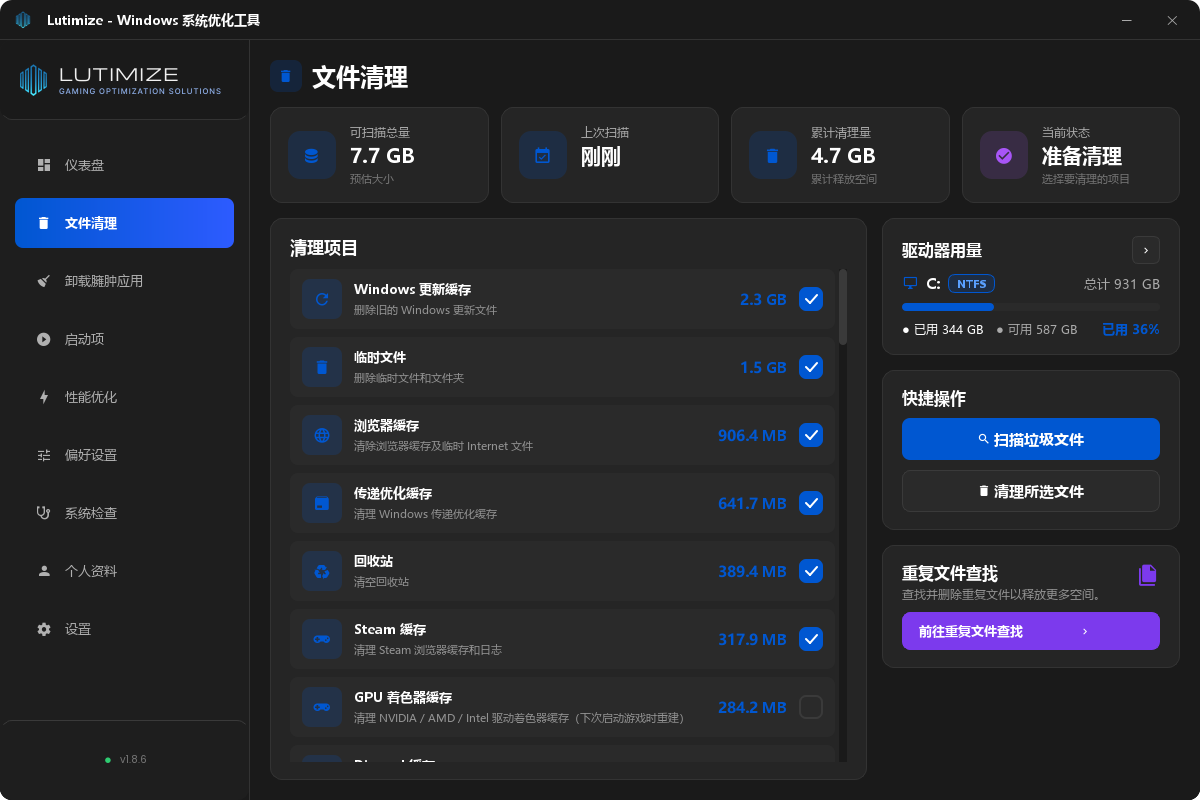Click the 1.5 GB size value
Image resolution: width=1200 pixels, height=800 pixels.
[x=763, y=367]
